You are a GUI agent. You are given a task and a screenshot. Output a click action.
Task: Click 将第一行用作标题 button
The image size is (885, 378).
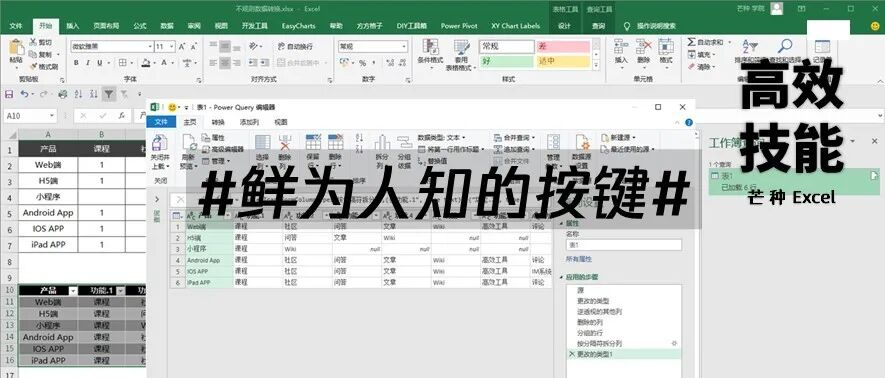point(451,149)
